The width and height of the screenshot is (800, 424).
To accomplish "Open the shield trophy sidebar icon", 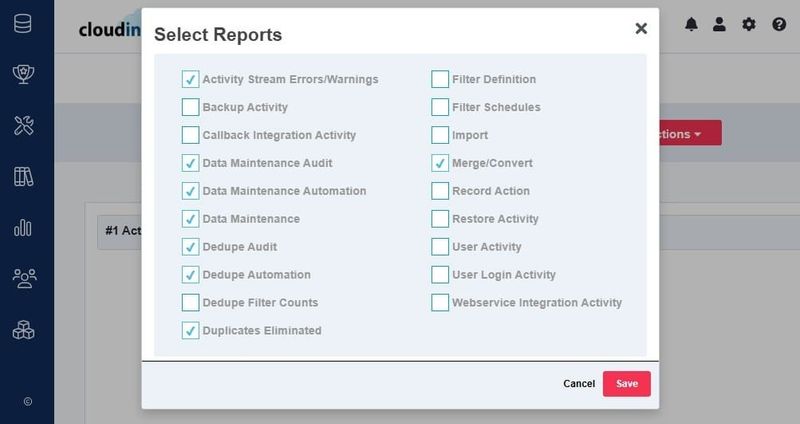I will [x=23, y=74].
